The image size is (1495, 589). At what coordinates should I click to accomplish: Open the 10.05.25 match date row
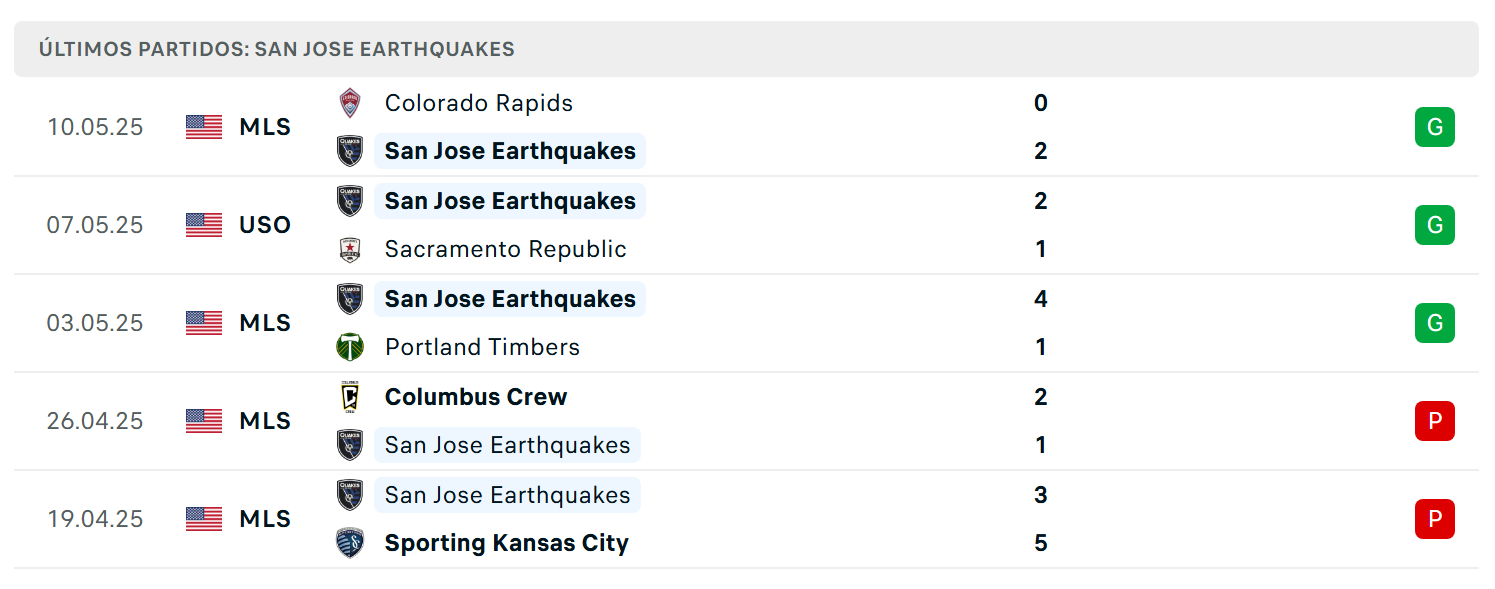[746, 127]
